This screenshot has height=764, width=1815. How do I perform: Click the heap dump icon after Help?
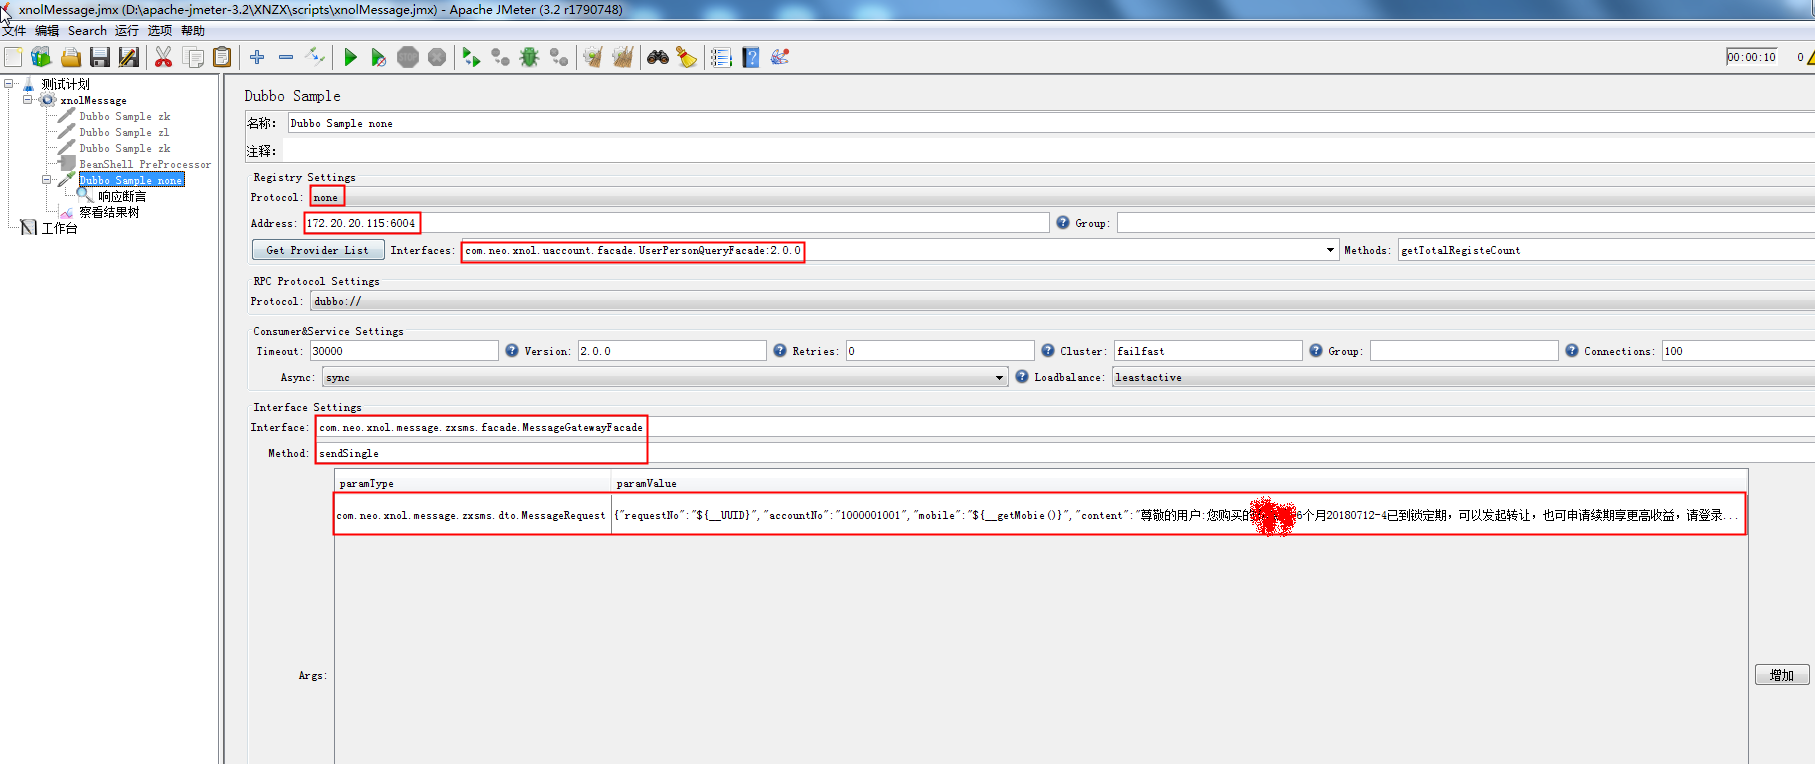[780, 57]
